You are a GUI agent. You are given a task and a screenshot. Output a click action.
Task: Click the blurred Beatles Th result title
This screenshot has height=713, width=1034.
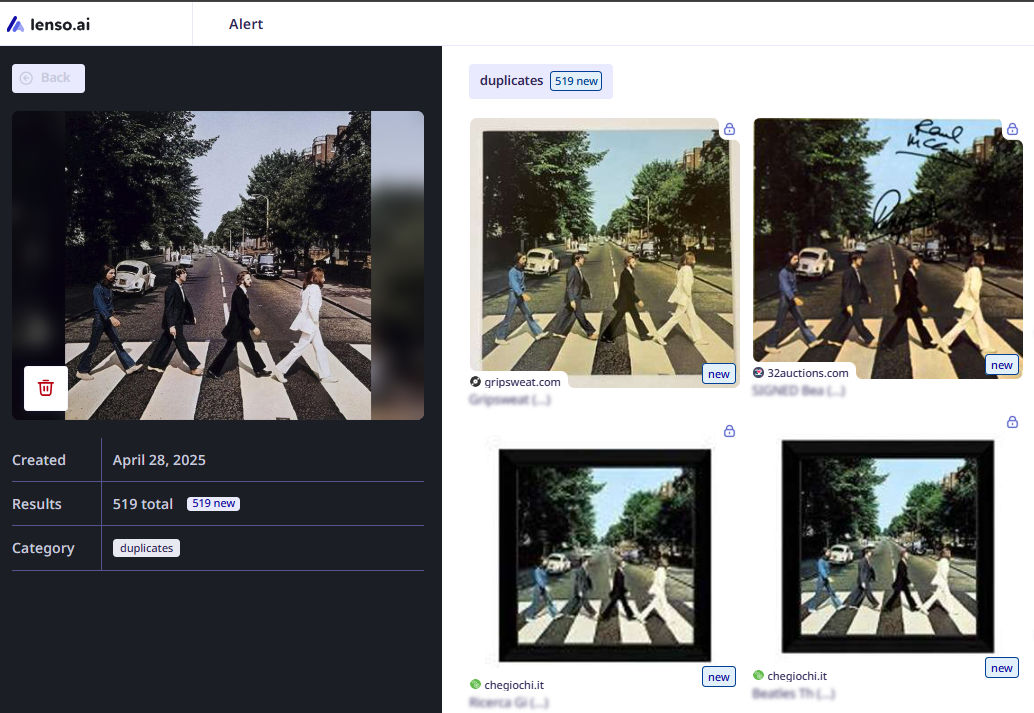[794, 693]
